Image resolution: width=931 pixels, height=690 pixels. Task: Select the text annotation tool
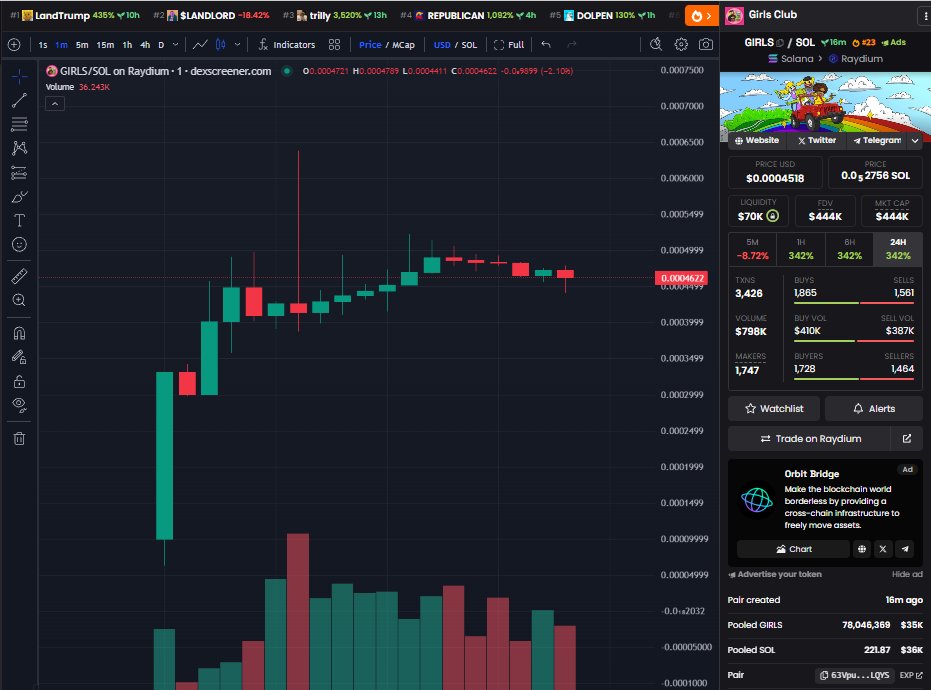(x=19, y=220)
